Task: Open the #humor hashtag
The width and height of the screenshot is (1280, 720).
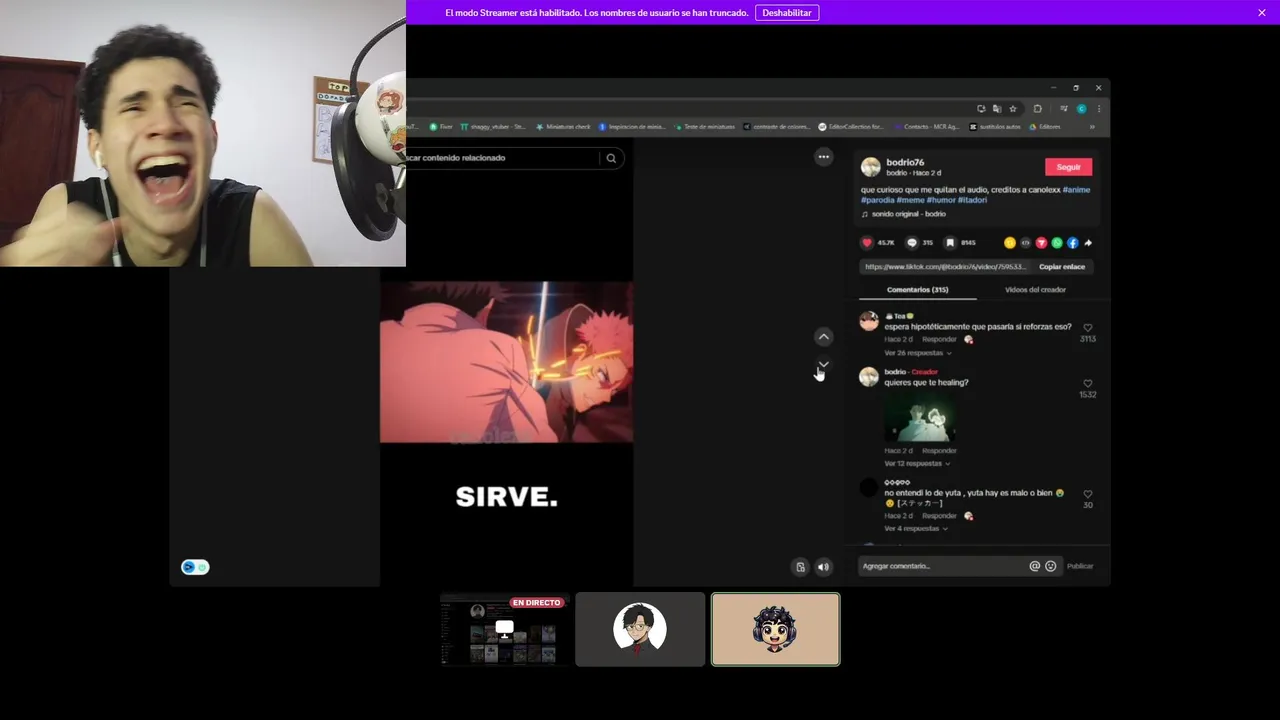Action: pyautogui.click(x=941, y=201)
